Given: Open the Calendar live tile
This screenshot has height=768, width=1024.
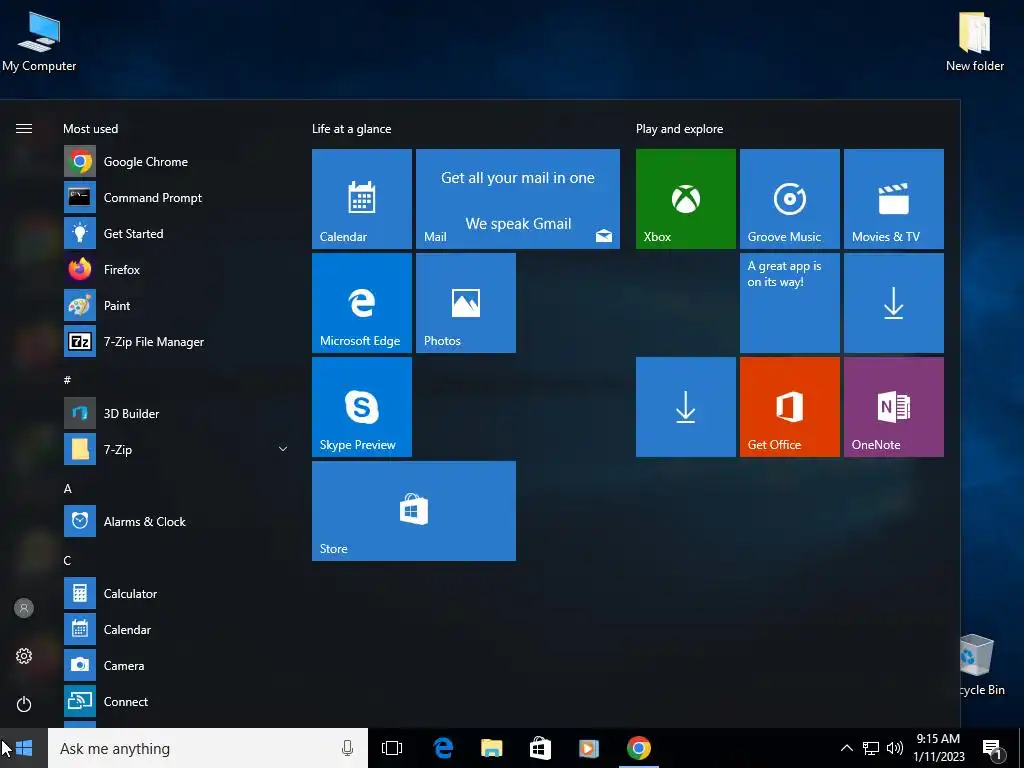Looking at the screenshot, I should pyautogui.click(x=362, y=199).
